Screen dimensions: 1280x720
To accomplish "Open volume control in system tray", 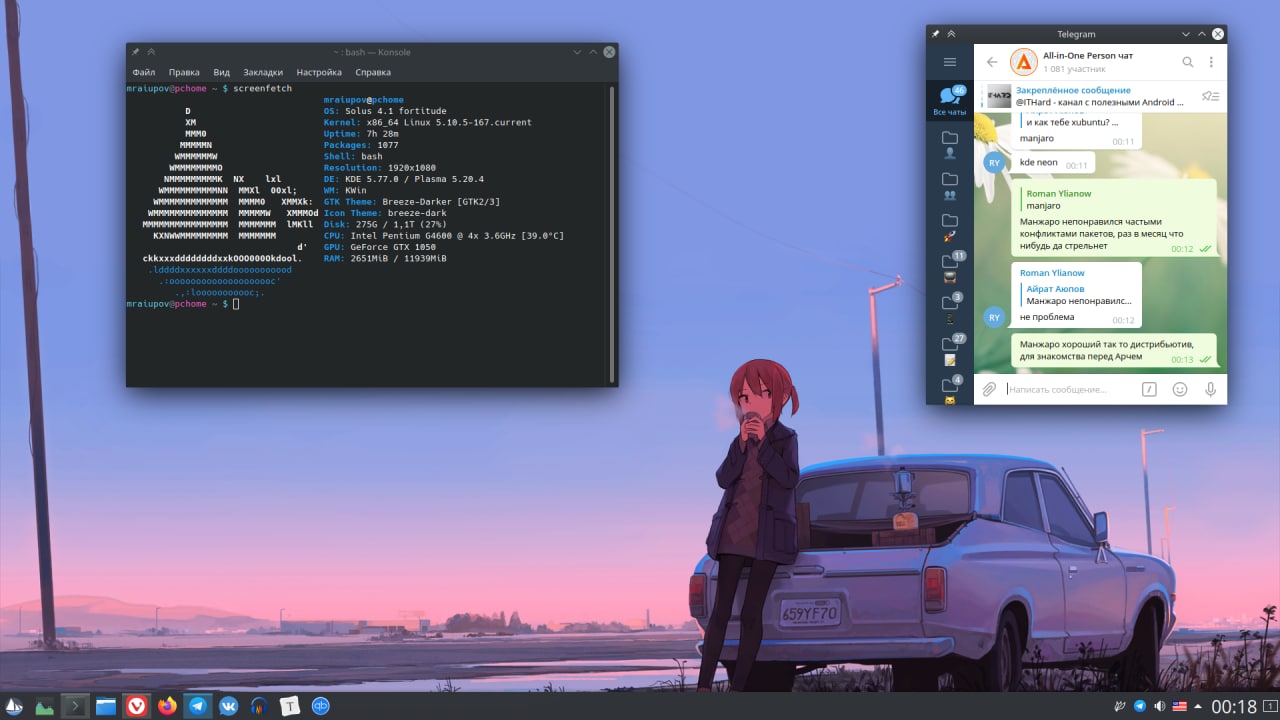I will 1160,706.
